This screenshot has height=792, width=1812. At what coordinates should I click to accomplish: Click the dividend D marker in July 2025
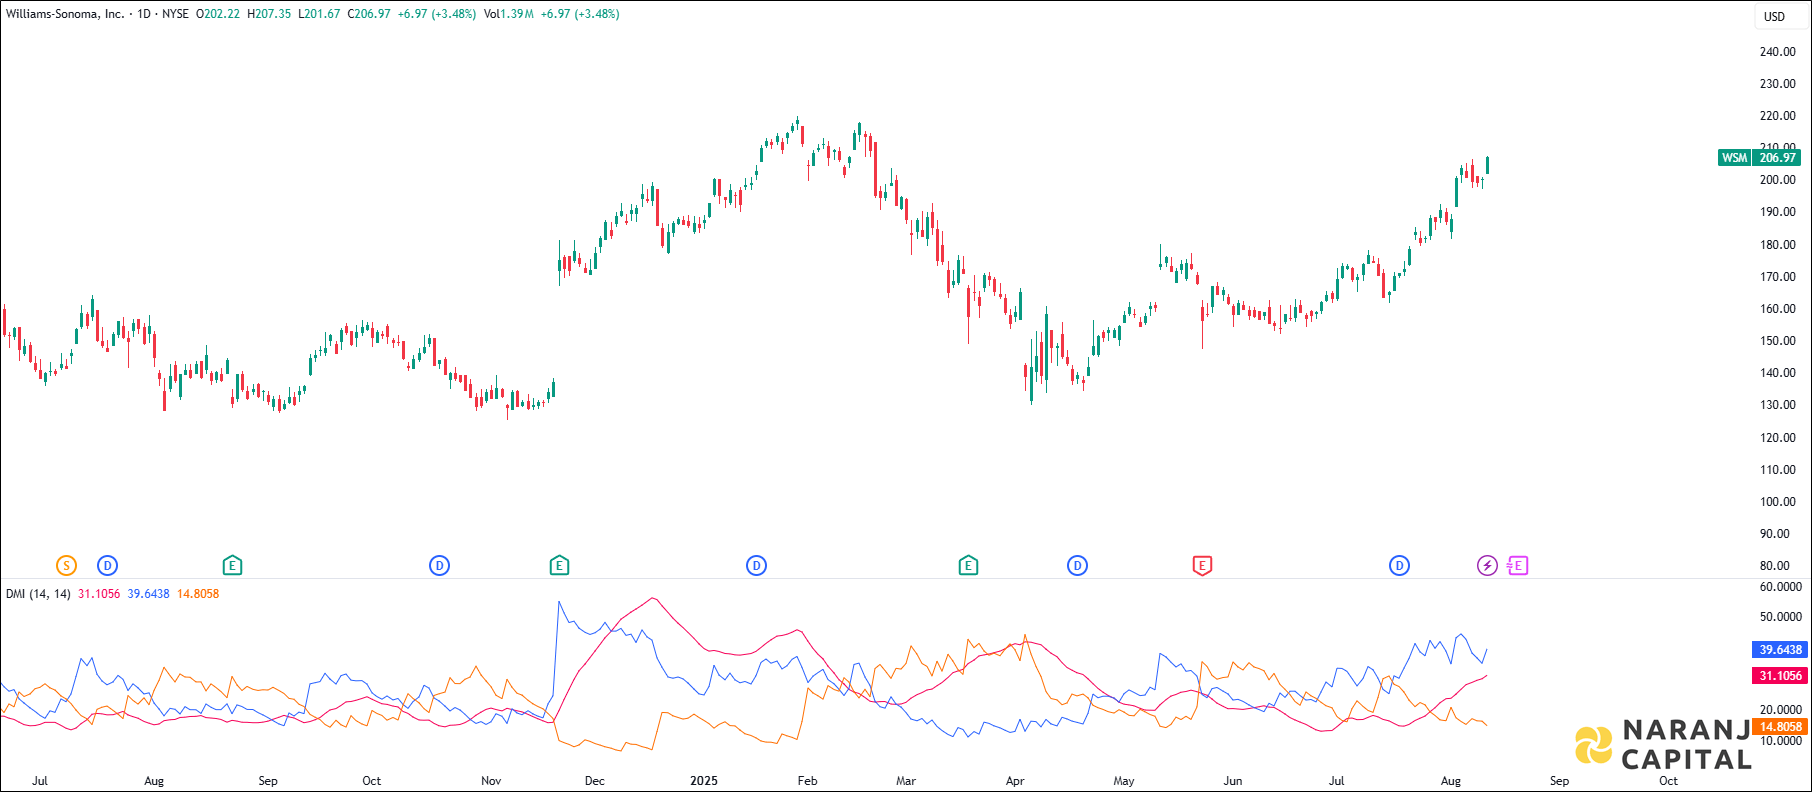click(x=1399, y=566)
